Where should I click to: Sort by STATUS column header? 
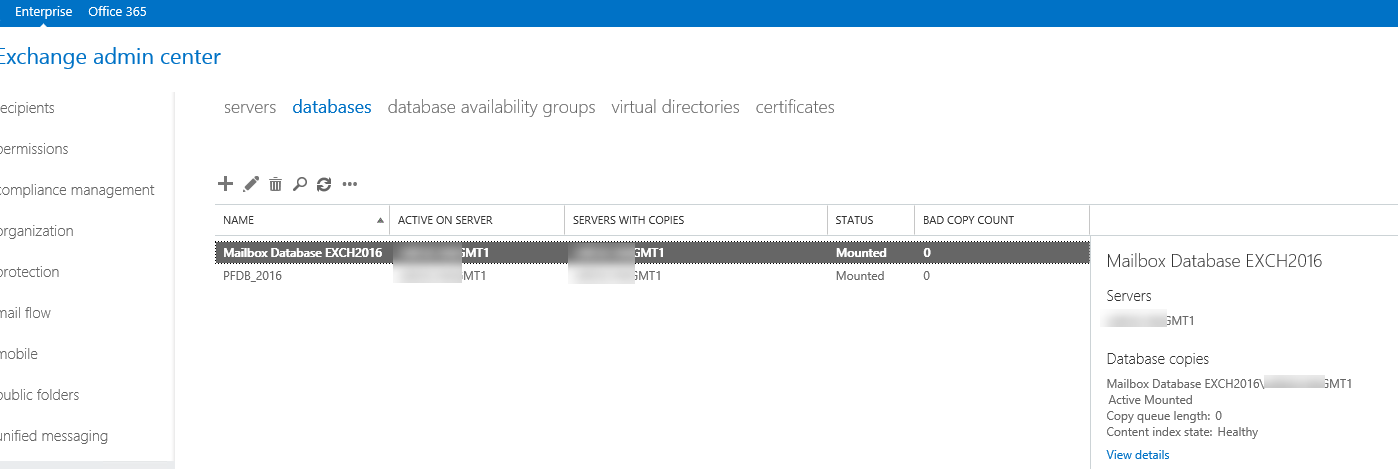coord(871,220)
